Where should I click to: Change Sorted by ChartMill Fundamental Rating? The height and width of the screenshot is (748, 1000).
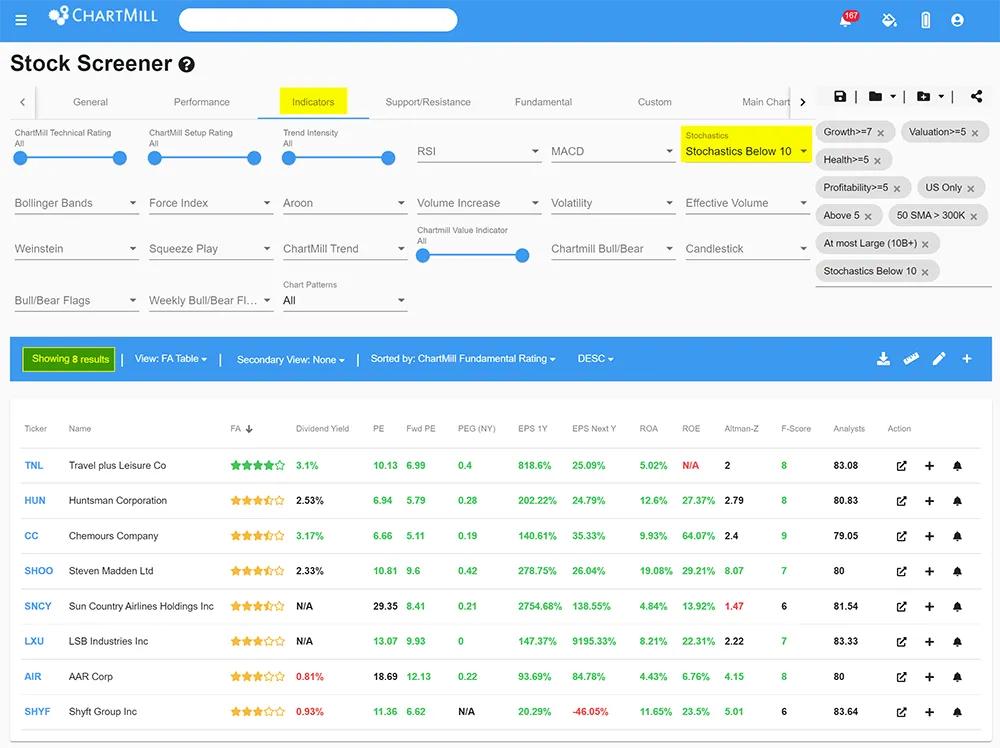coord(463,359)
